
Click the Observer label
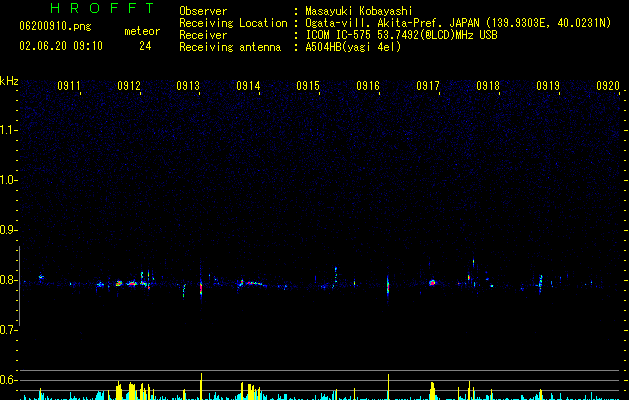point(203,11)
